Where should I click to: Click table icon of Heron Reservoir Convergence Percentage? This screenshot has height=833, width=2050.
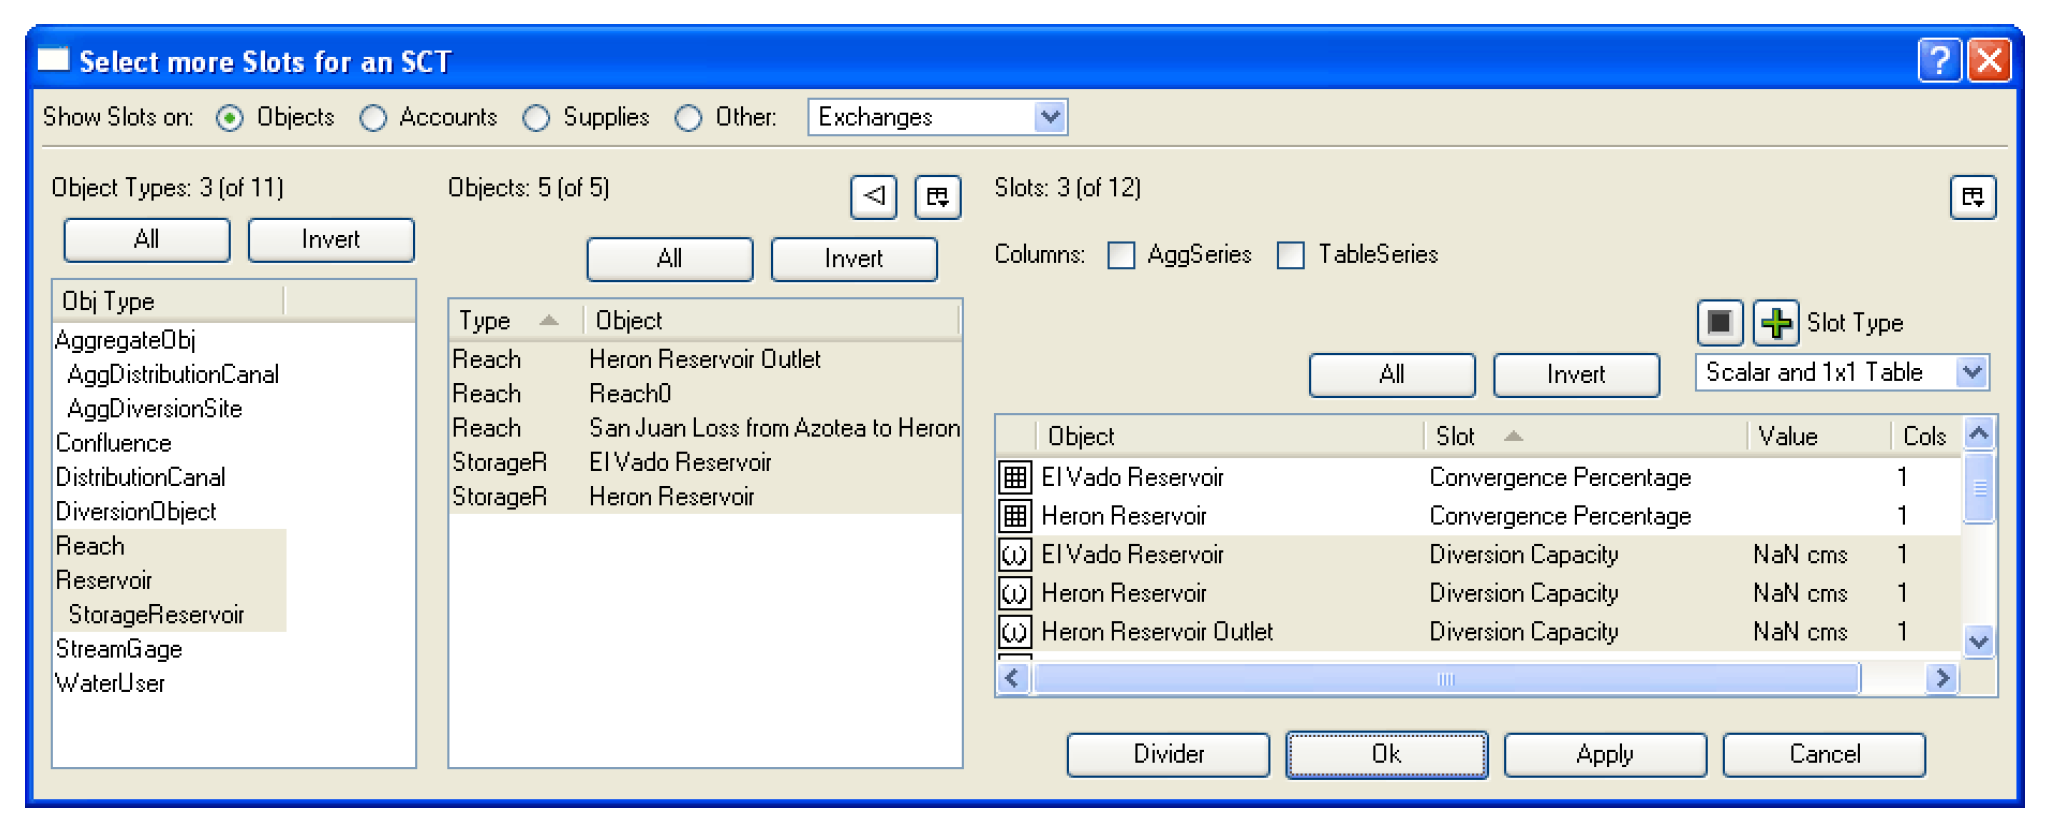coord(1015,516)
